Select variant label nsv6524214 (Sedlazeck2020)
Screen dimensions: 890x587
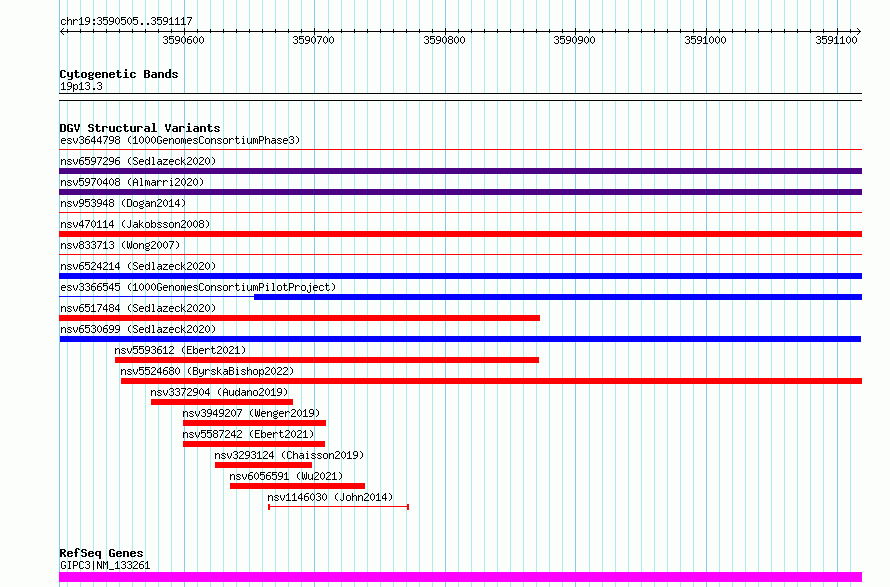[138, 266]
